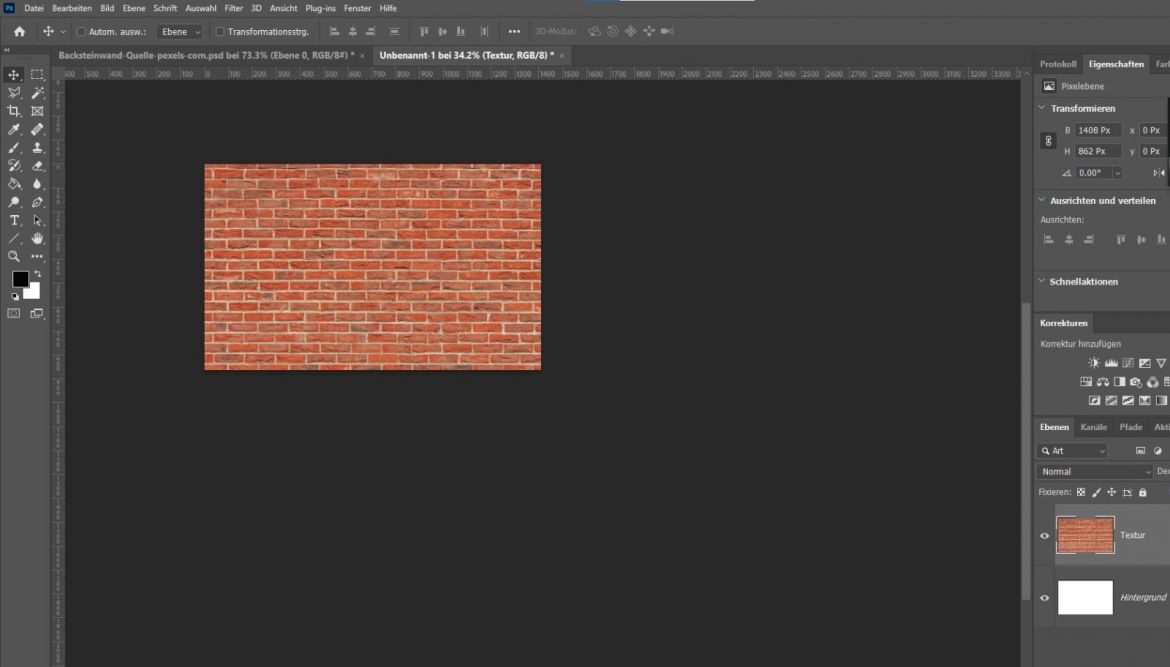This screenshot has height=667, width=1170.
Task: Select the Crop tool
Action: (x=13, y=111)
